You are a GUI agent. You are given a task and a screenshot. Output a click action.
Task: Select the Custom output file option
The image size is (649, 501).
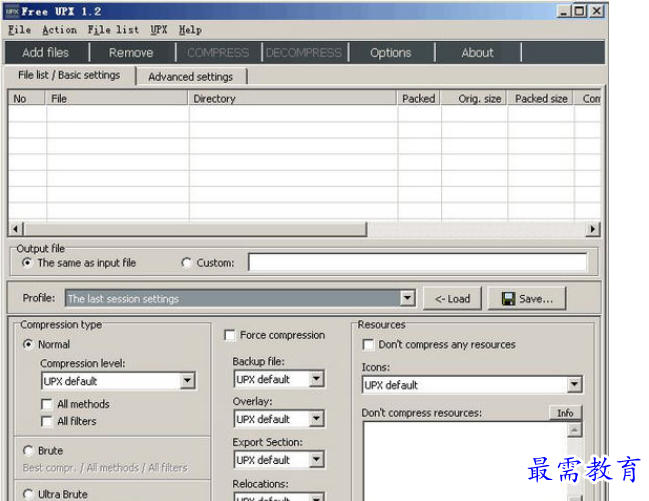[x=207, y=263]
